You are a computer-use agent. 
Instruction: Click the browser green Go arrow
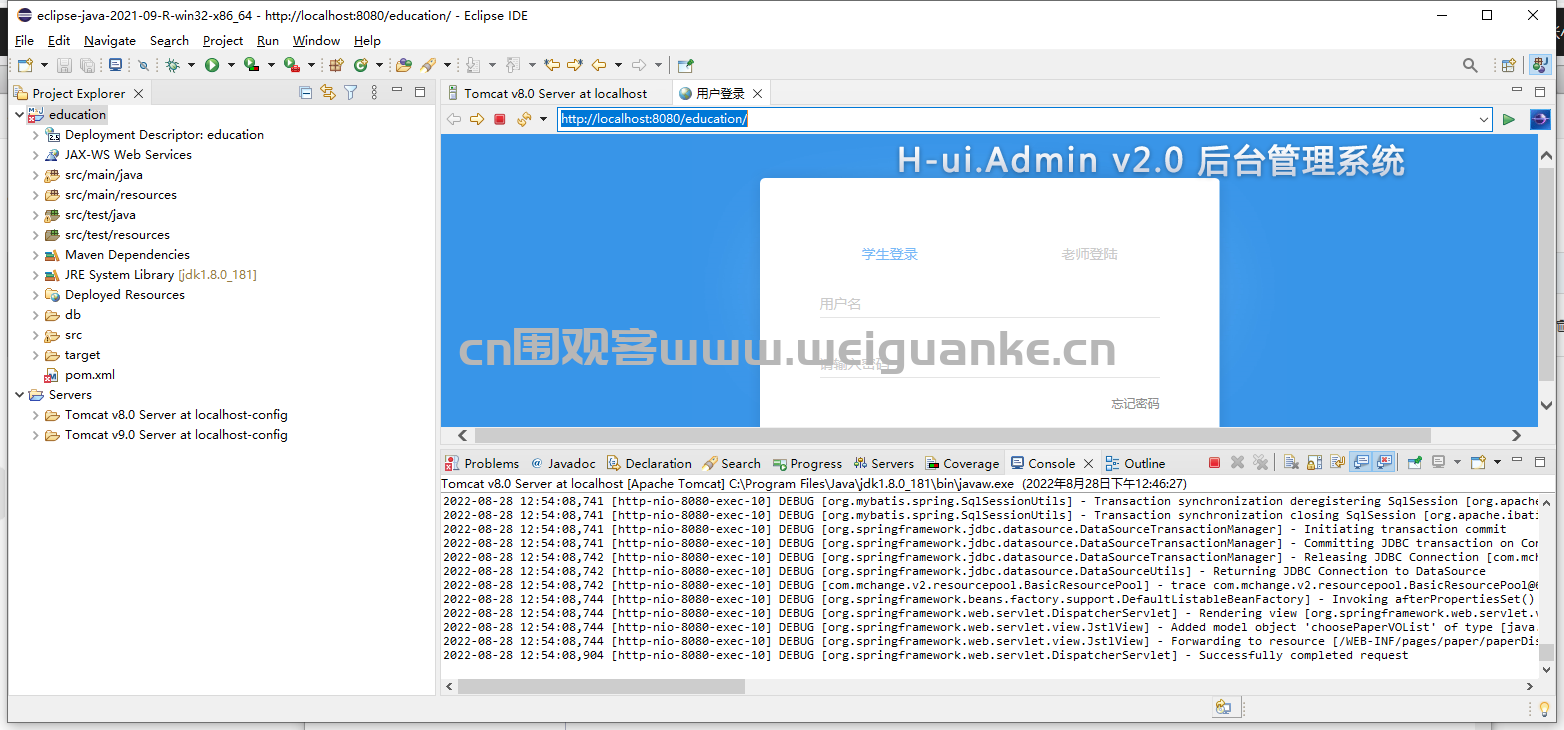(x=1509, y=119)
